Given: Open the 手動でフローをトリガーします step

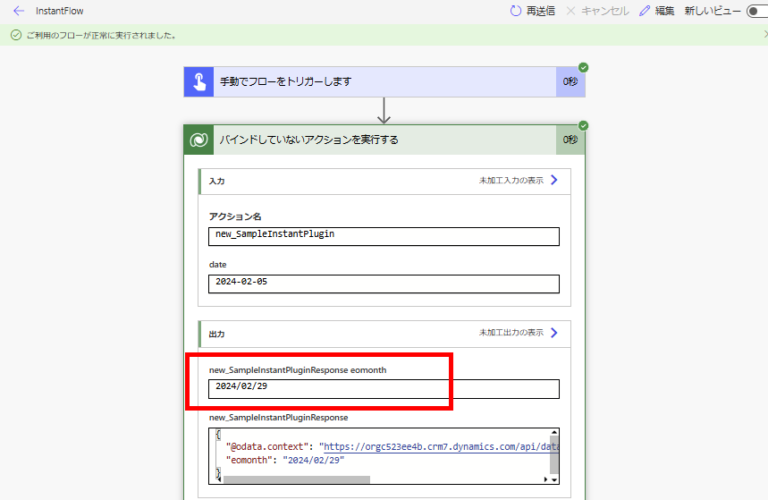Looking at the screenshot, I should point(384,82).
